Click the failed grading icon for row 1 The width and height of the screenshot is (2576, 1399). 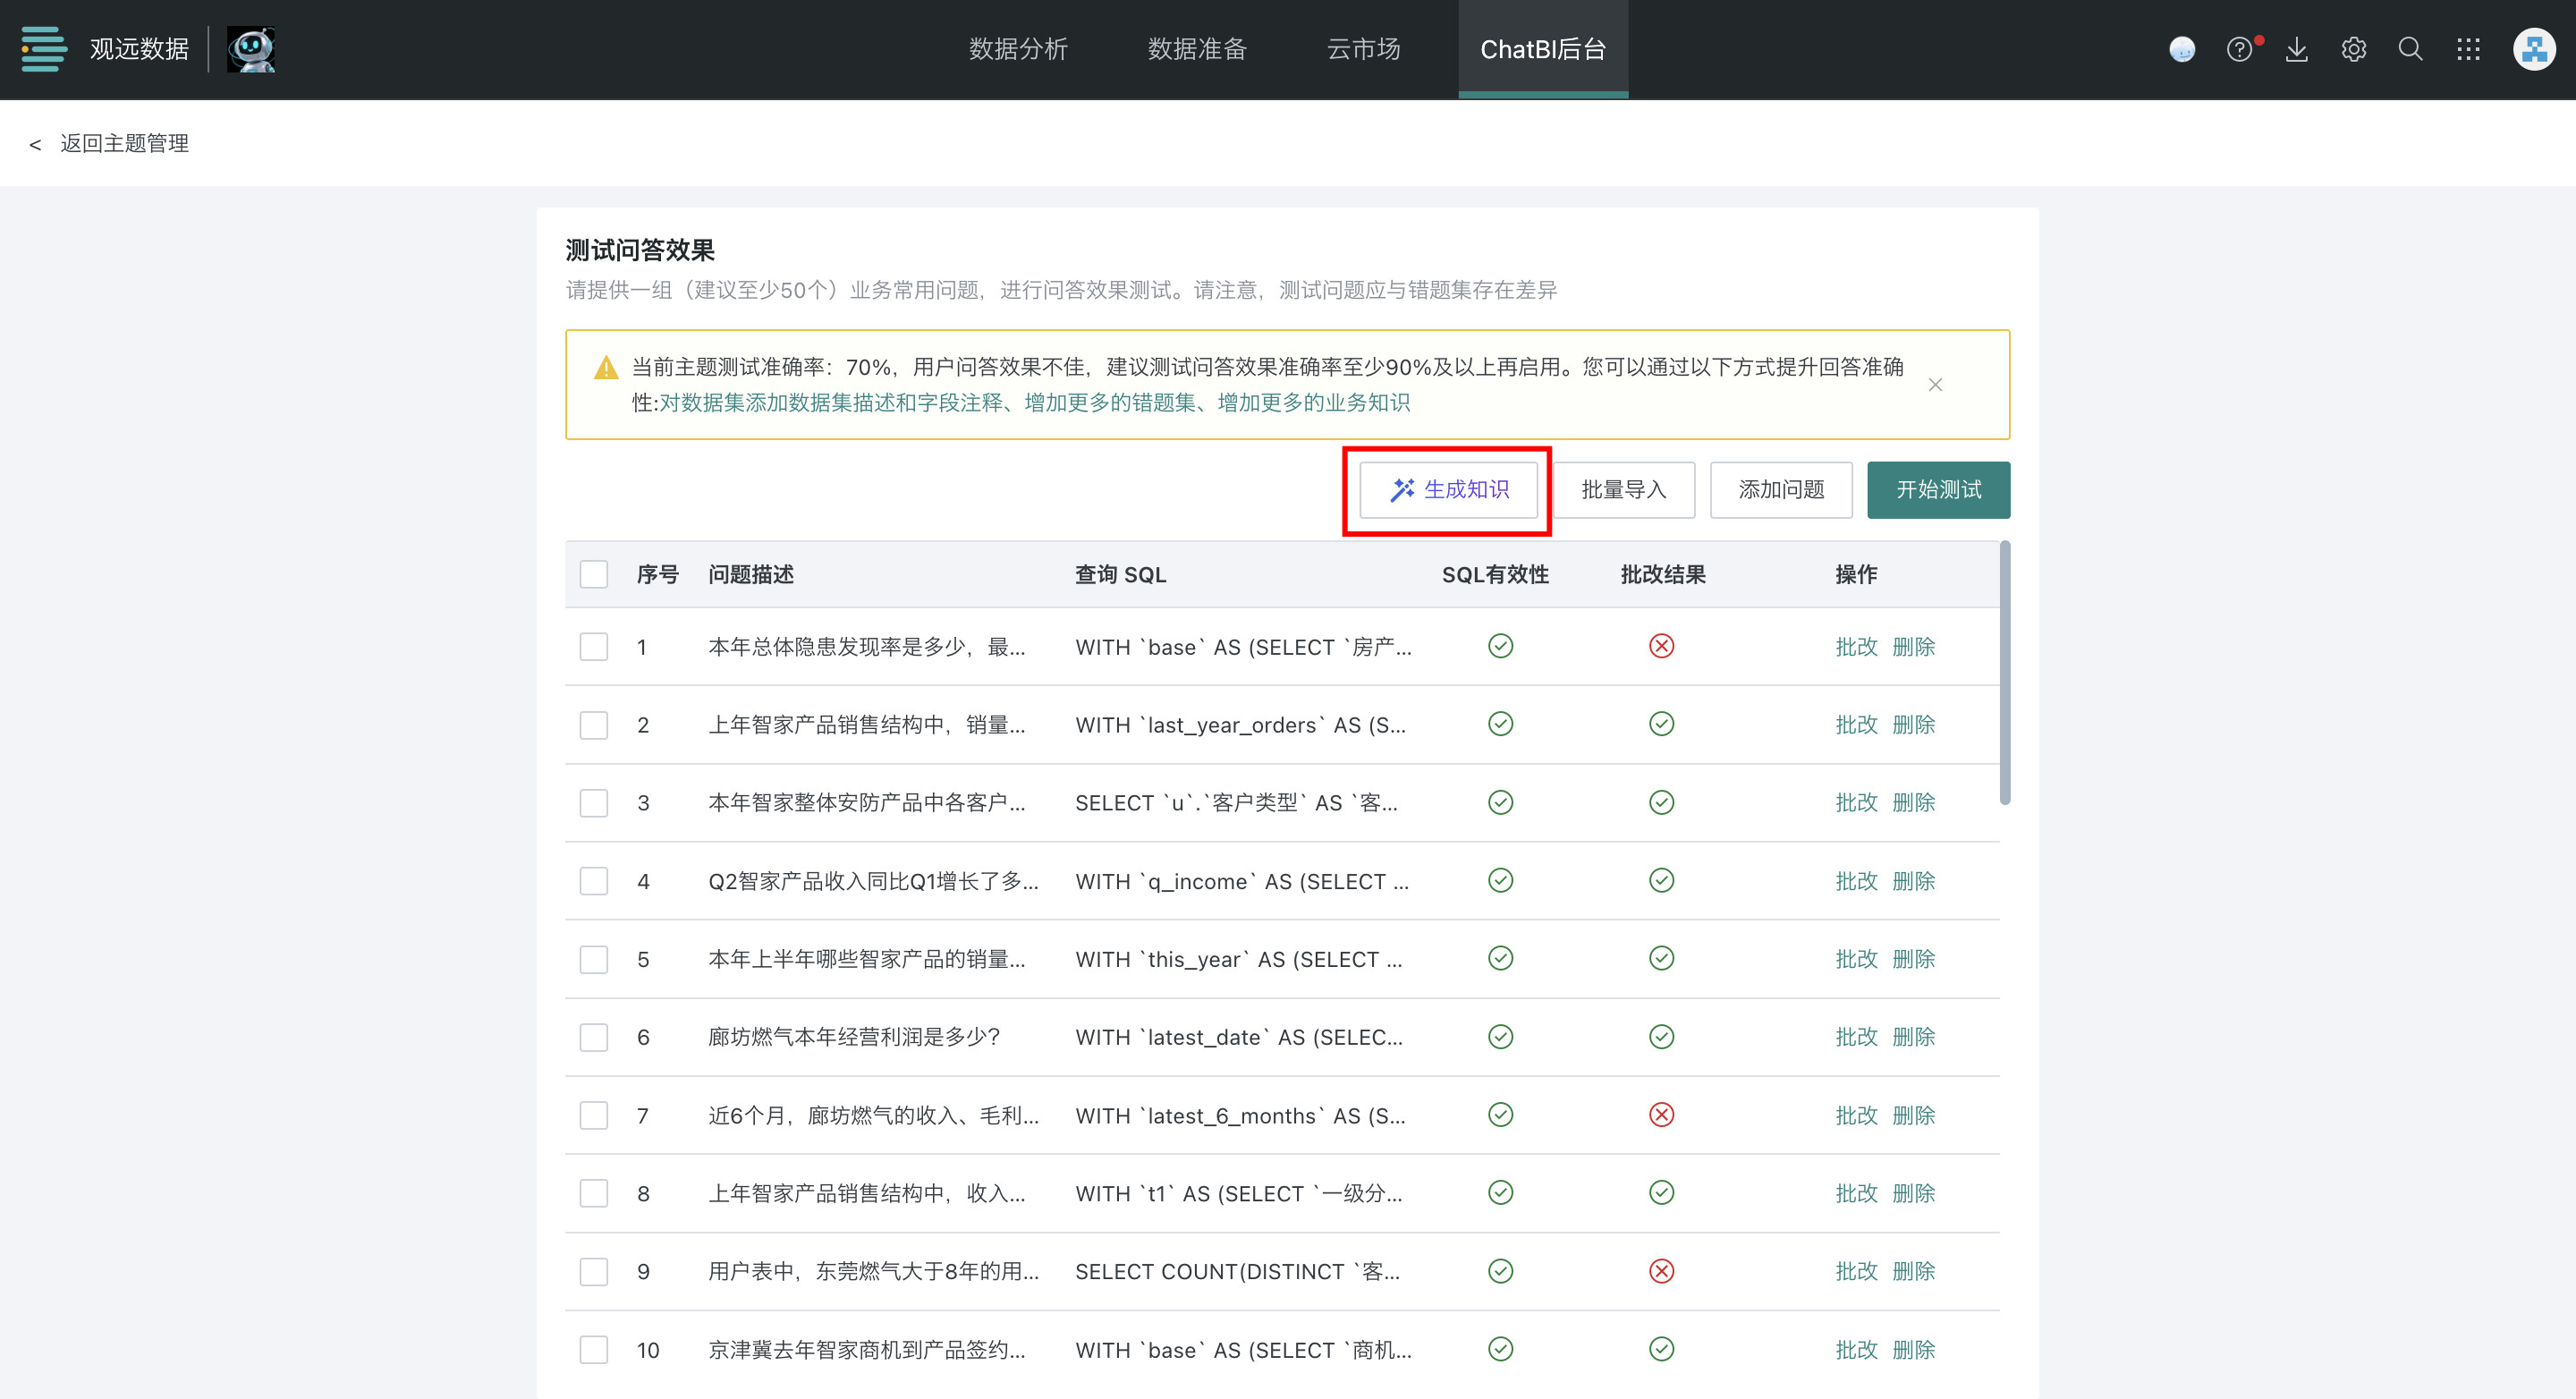1661,646
